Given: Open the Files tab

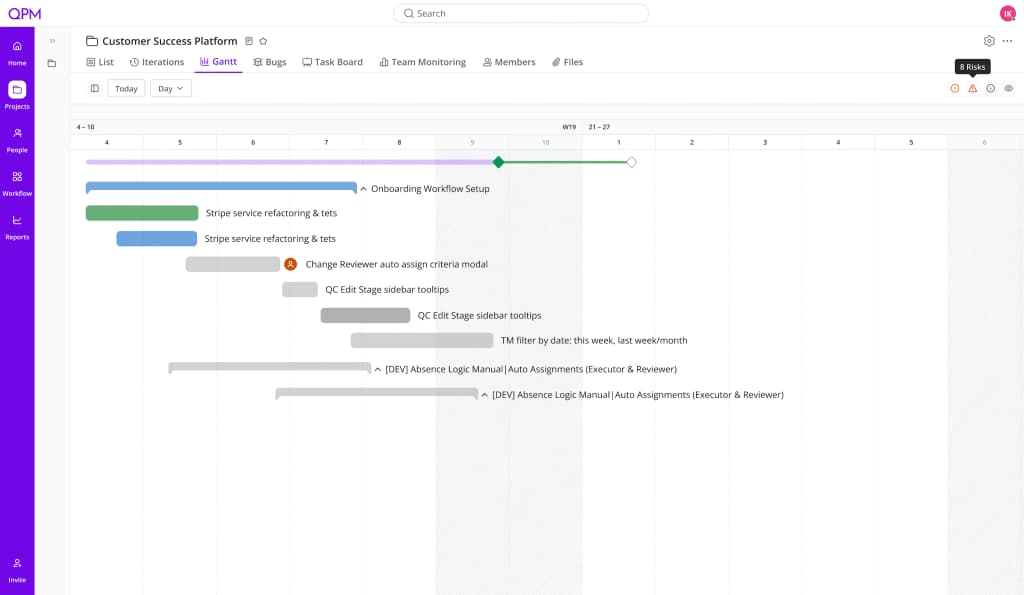Looking at the screenshot, I should (x=567, y=62).
